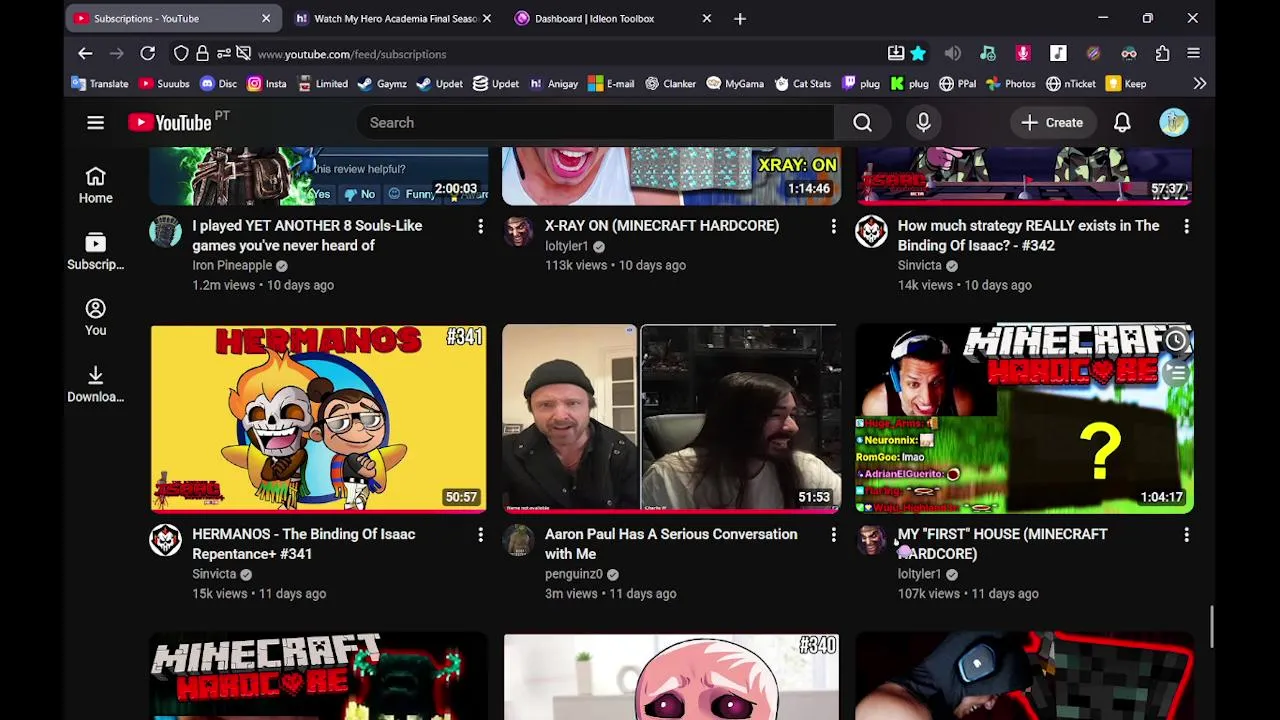Reload the page with refresh button
Screen dimensions: 1280x720
[x=147, y=53]
